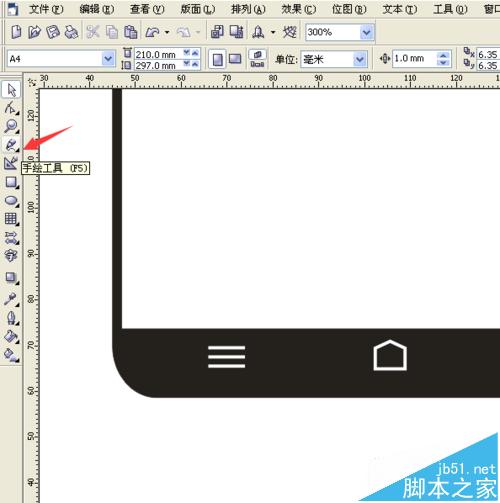Click the duplicate distance x 6.35 field
Image resolution: width=500 pixels, height=503 pixels.
click(488, 54)
